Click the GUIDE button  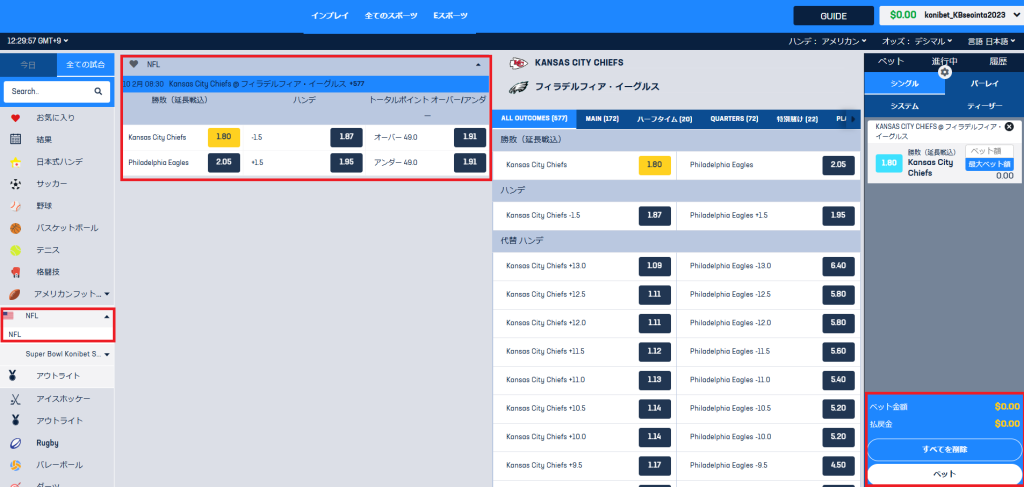point(833,16)
